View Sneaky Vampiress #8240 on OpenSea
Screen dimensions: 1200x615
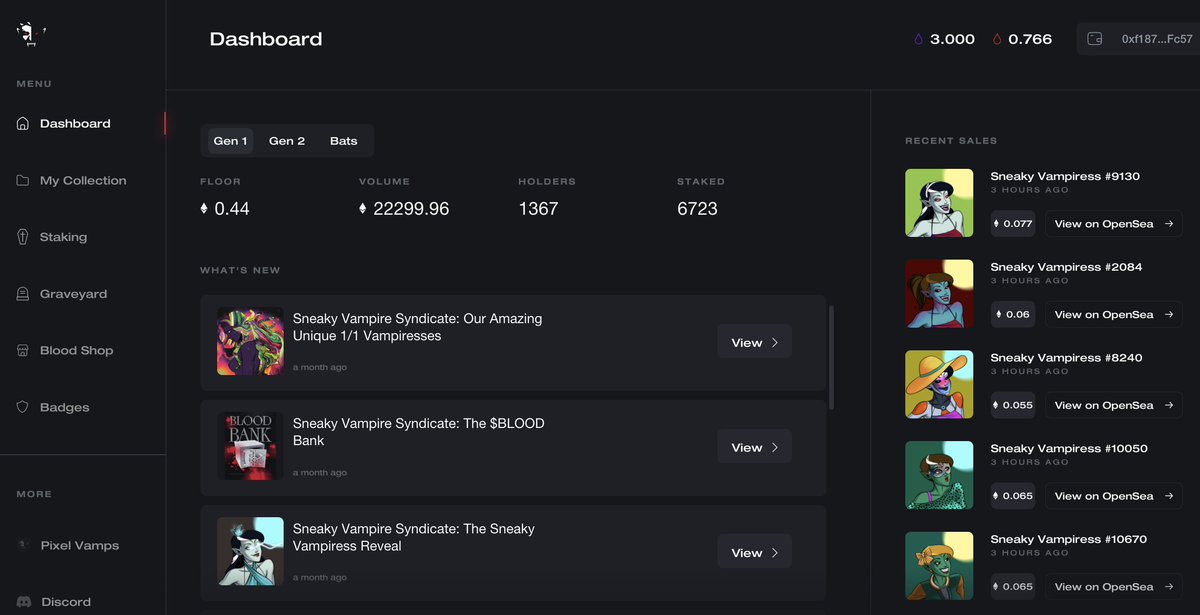coord(1114,406)
